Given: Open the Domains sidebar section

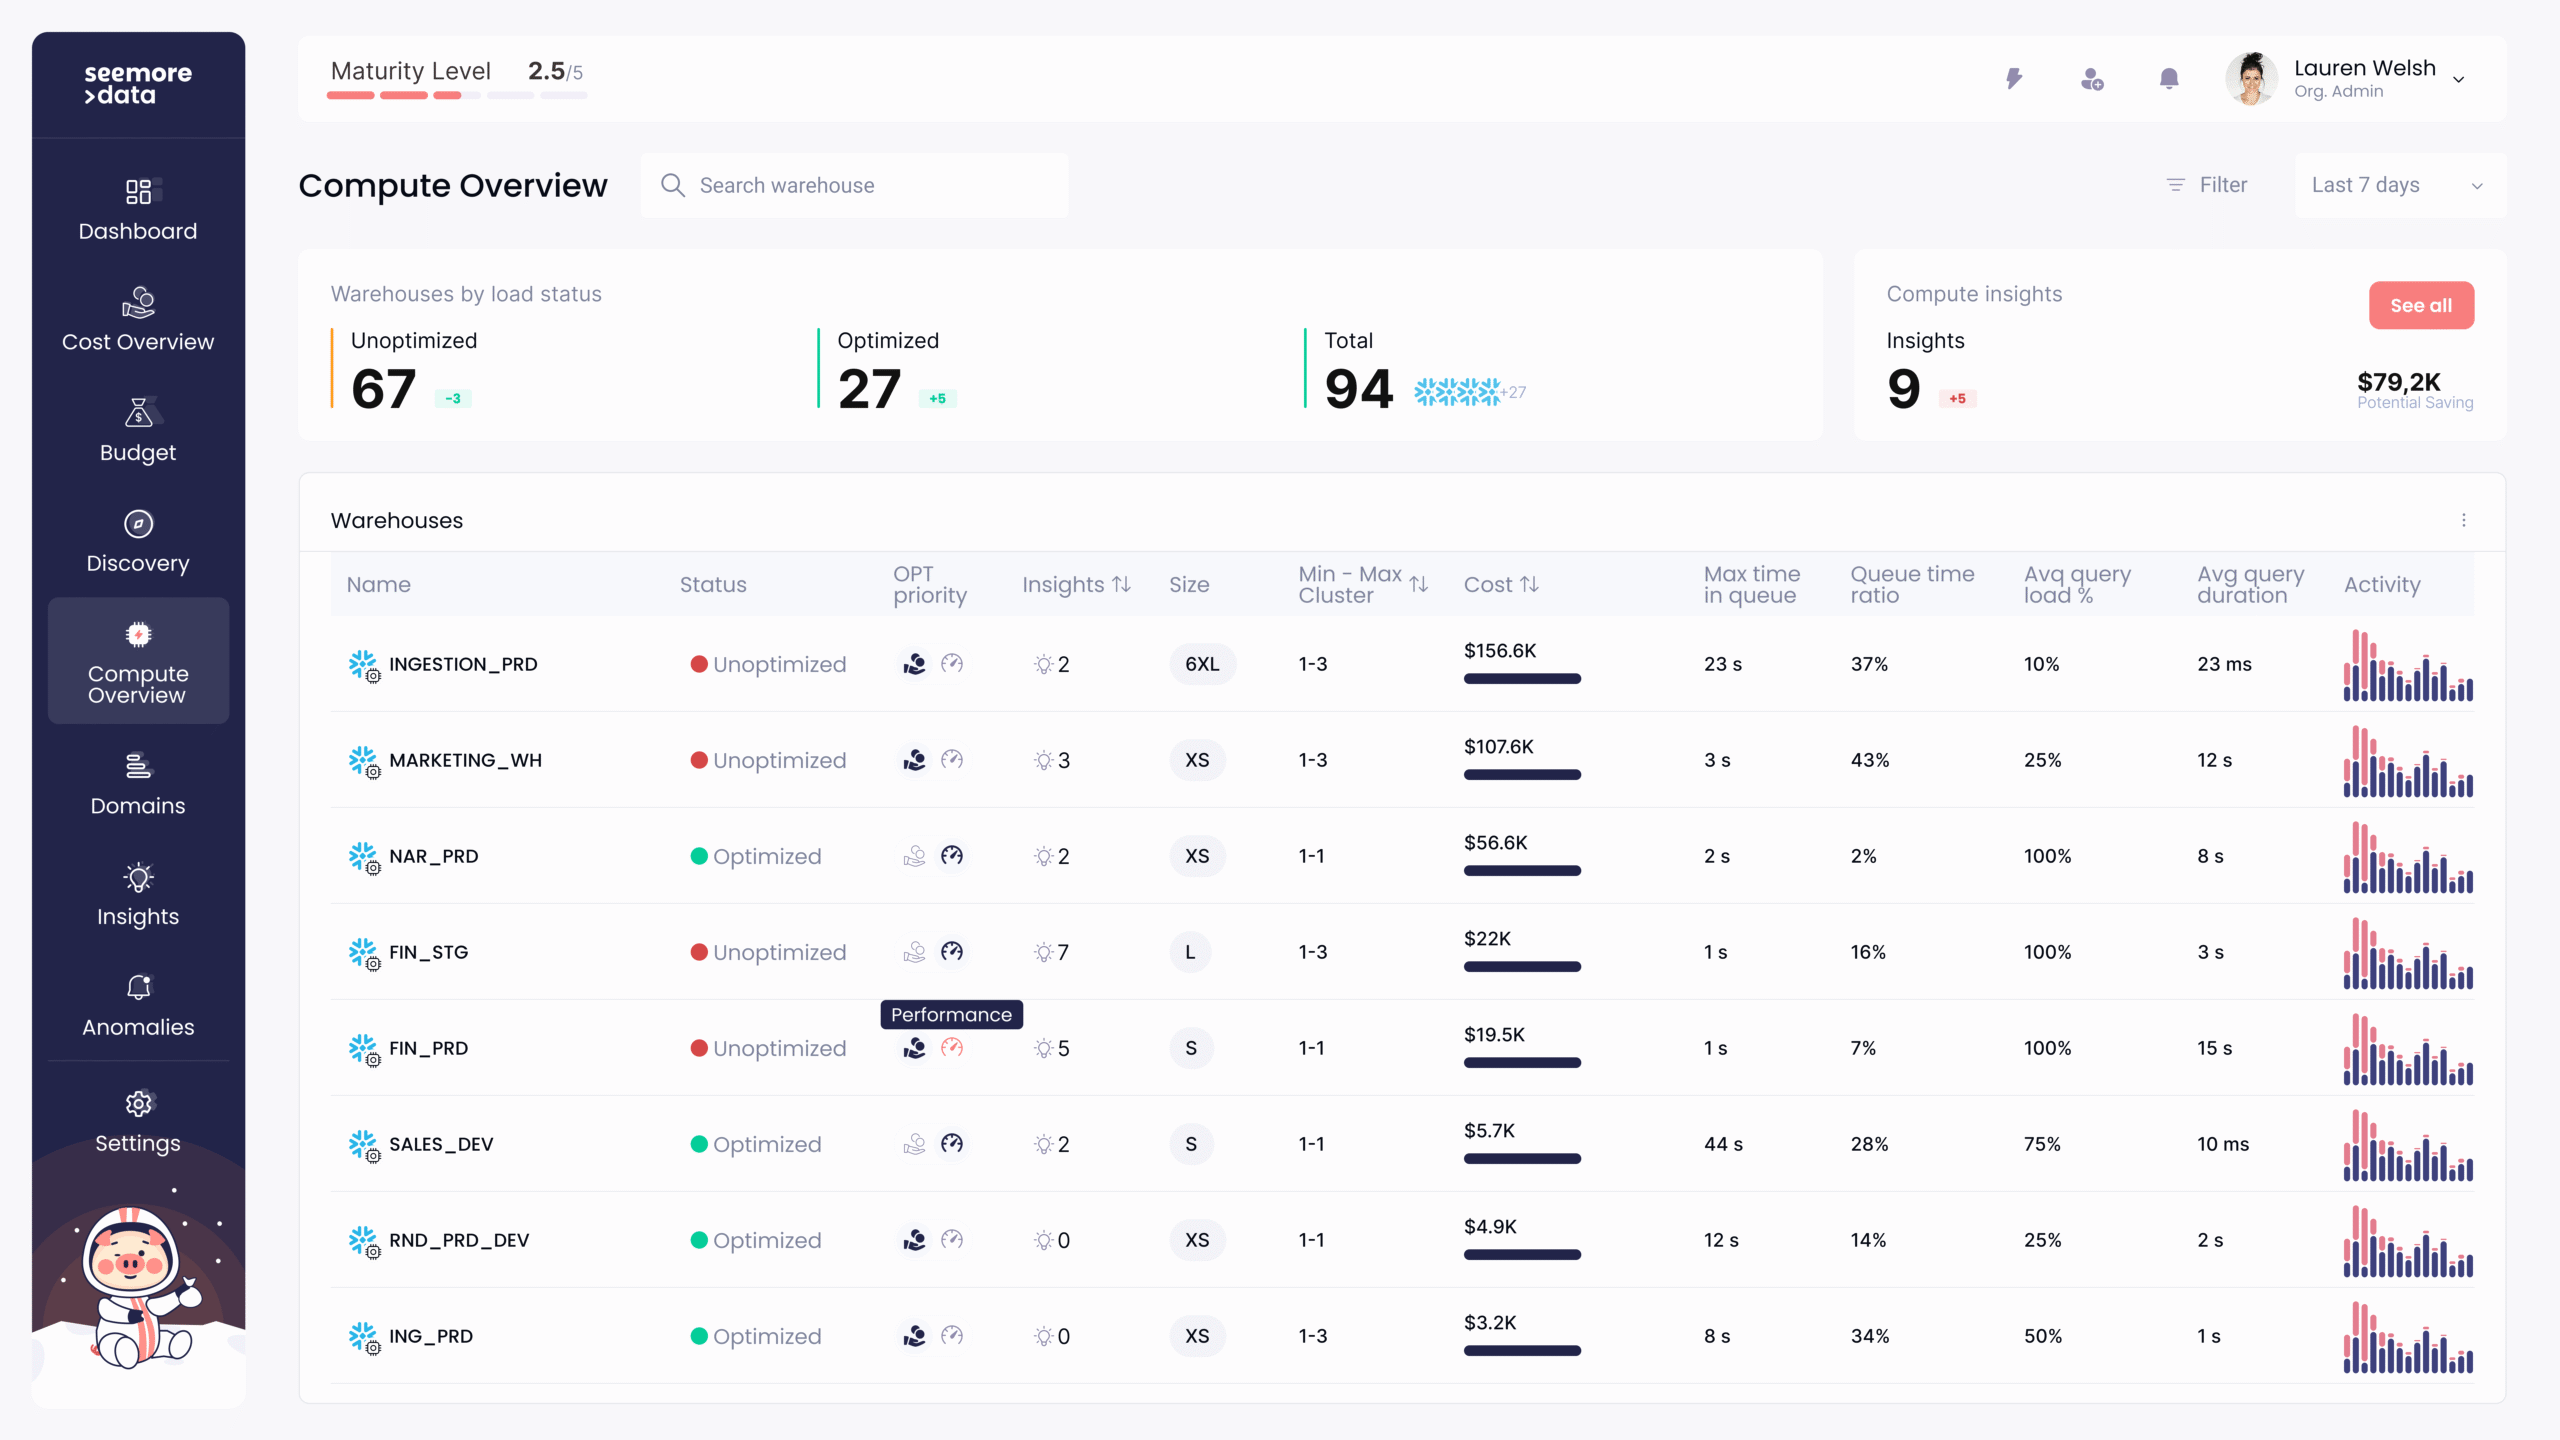Looking at the screenshot, I should coord(138,785).
